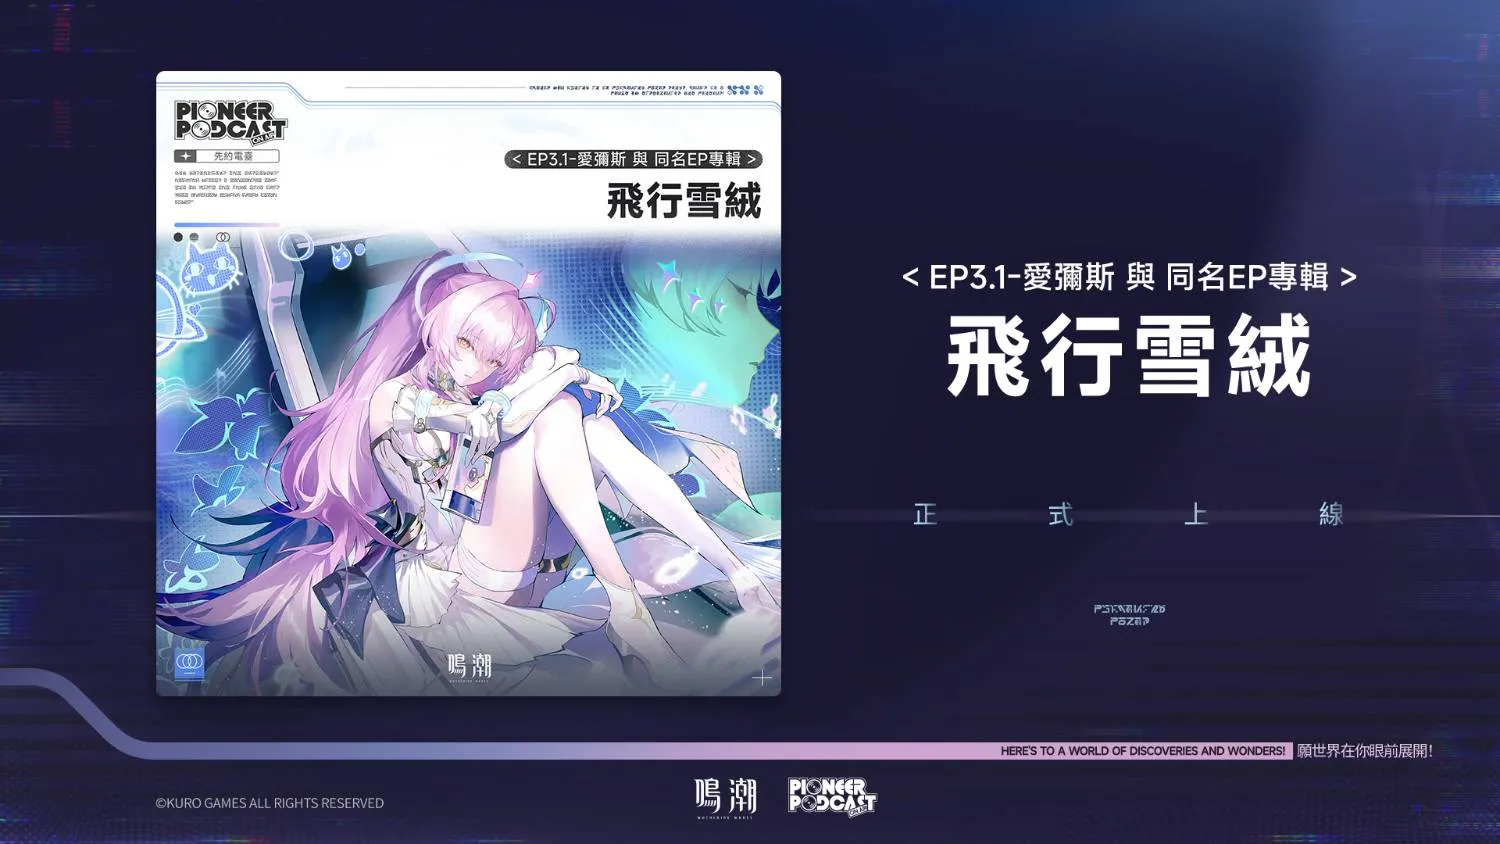Click the right chevron in cover EP pill

tap(751, 160)
